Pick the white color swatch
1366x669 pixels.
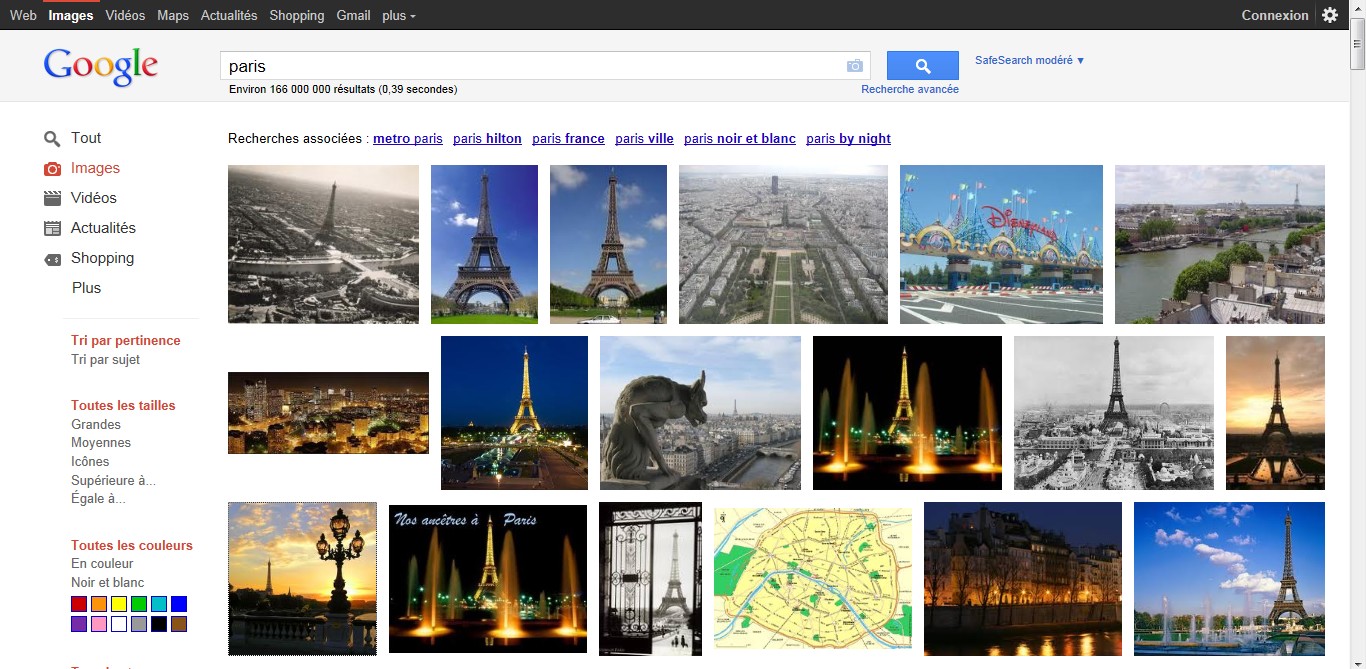(x=119, y=624)
